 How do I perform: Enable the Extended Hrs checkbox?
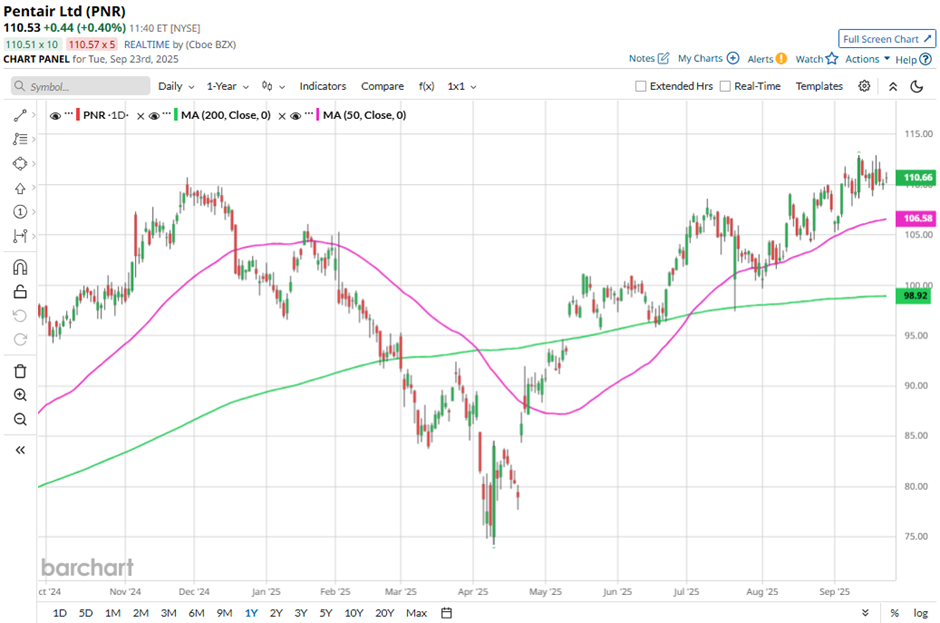pyautogui.click(x=641, y=87)
